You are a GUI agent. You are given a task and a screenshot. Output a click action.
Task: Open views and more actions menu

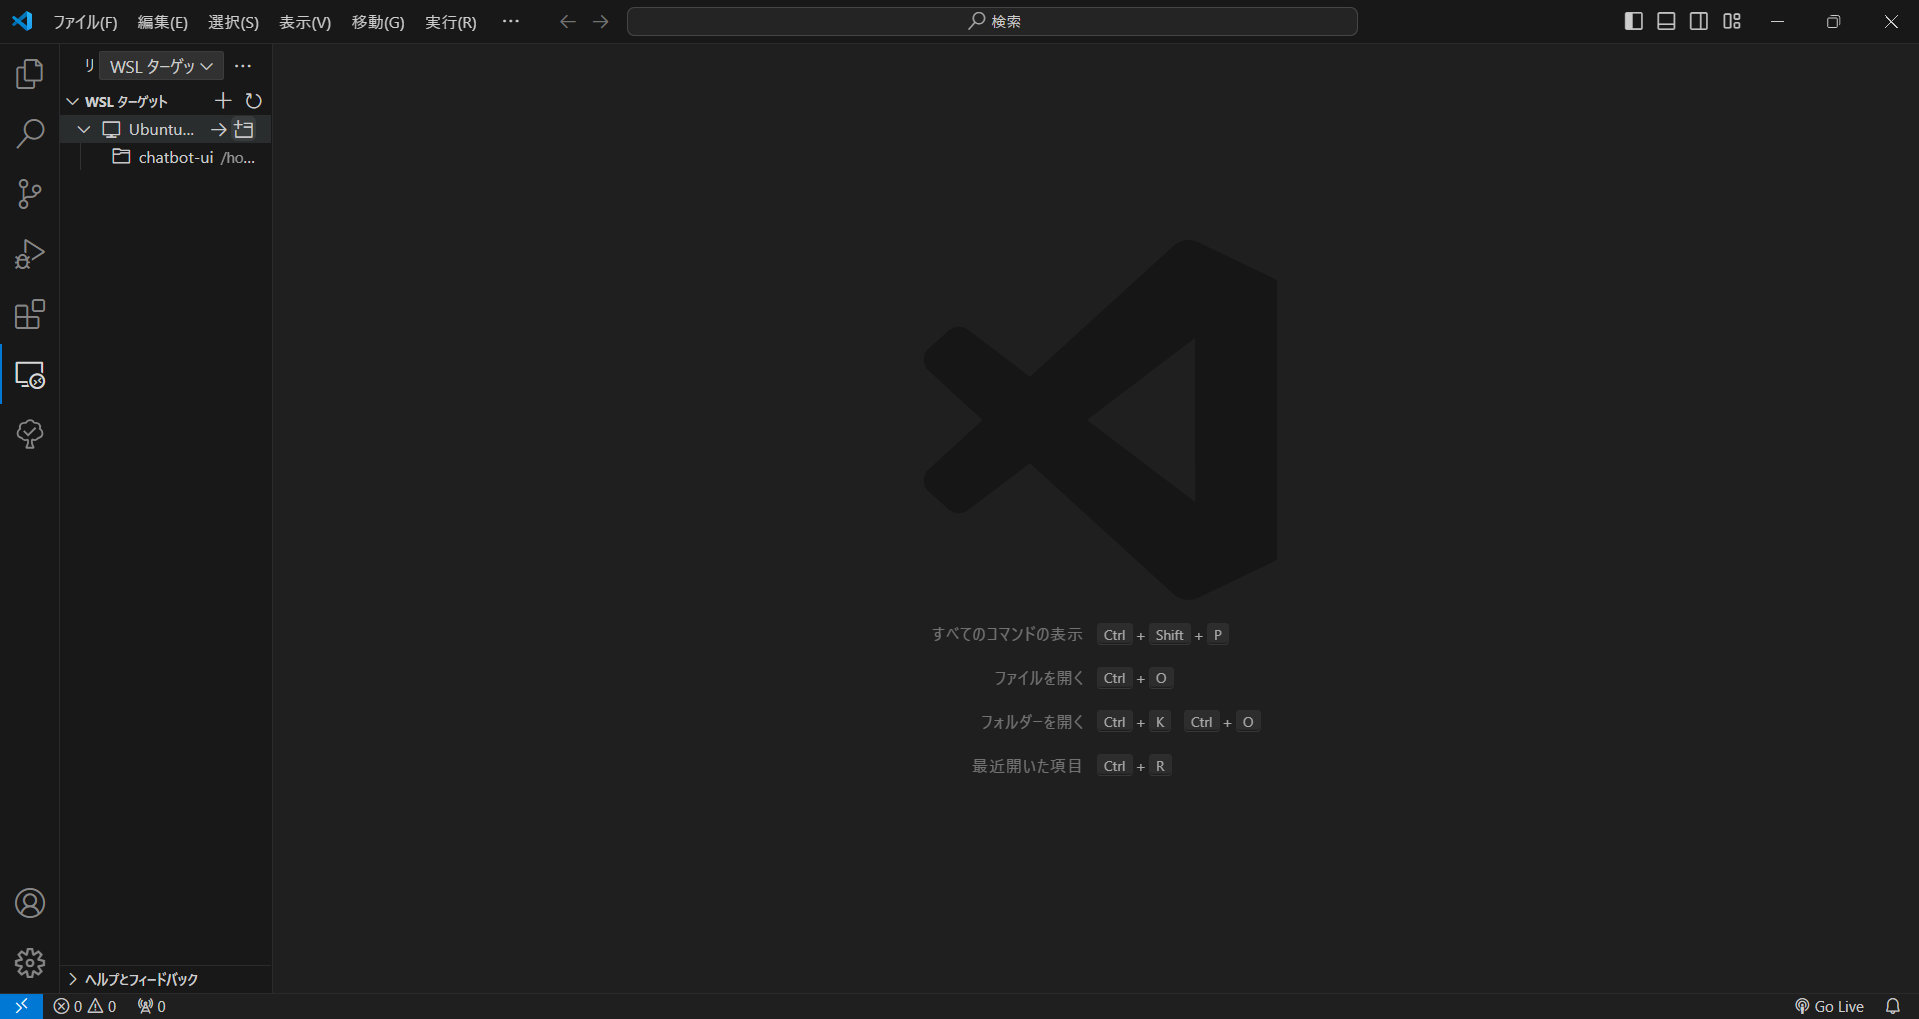pyautogui.click(x=243, y=66)
